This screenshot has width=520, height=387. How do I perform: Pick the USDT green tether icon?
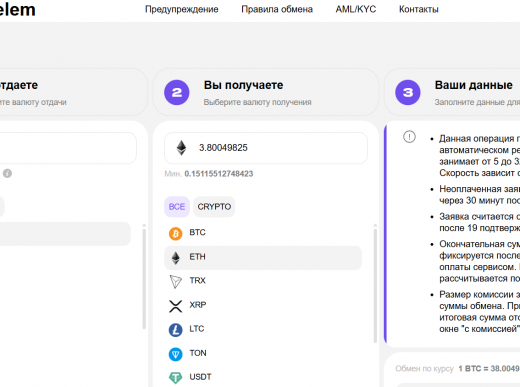pyautogui.click(x=176, y=378)
